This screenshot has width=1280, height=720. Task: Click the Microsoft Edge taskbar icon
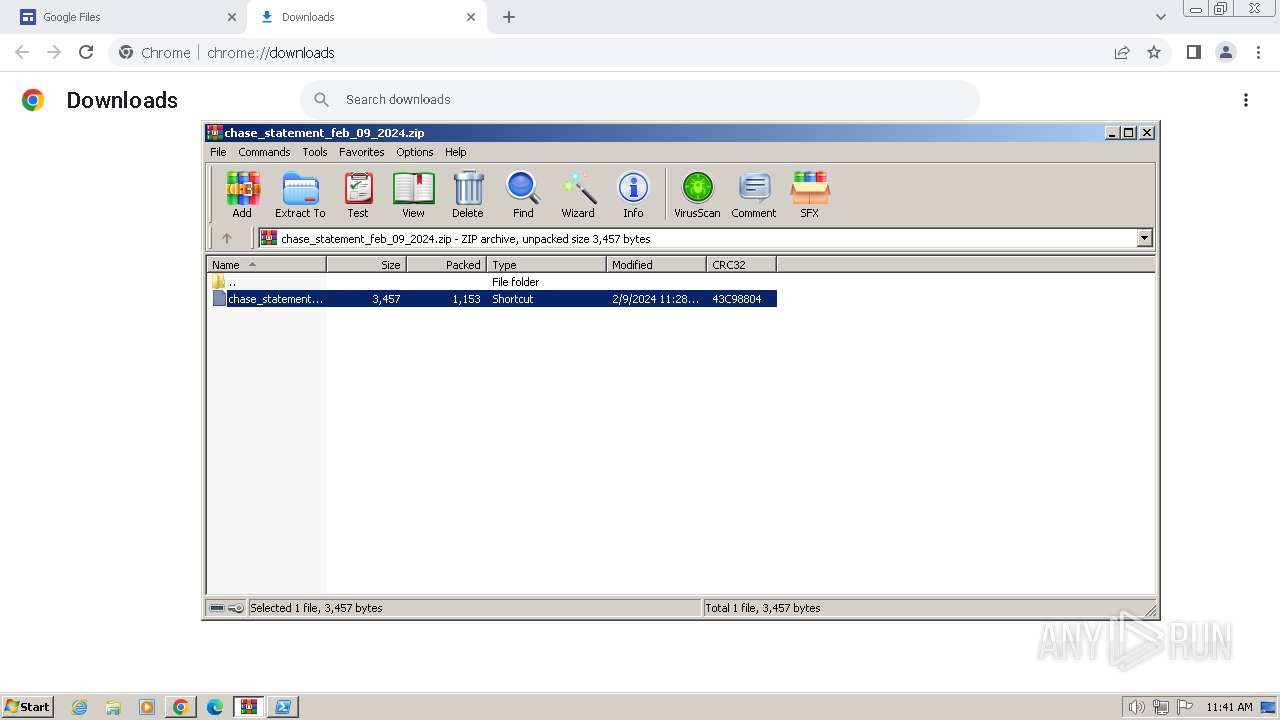point(215,707)
